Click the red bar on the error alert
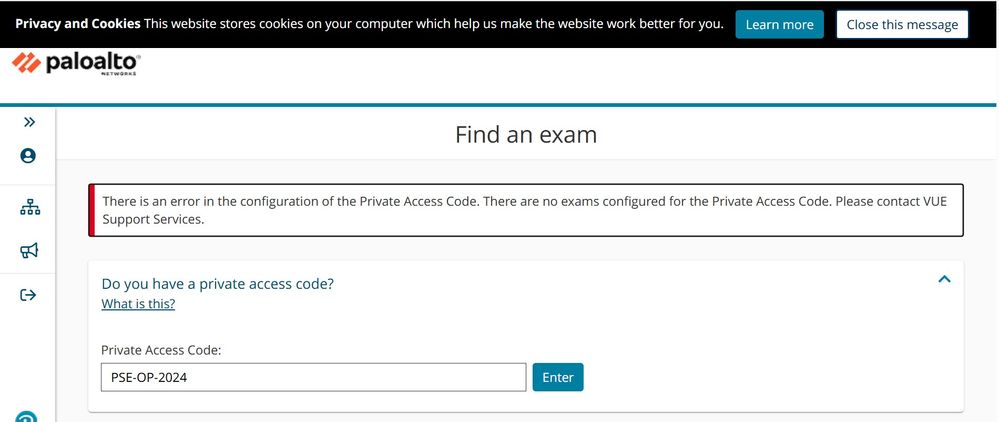This screenshot has width=999, height=422. 92,210
